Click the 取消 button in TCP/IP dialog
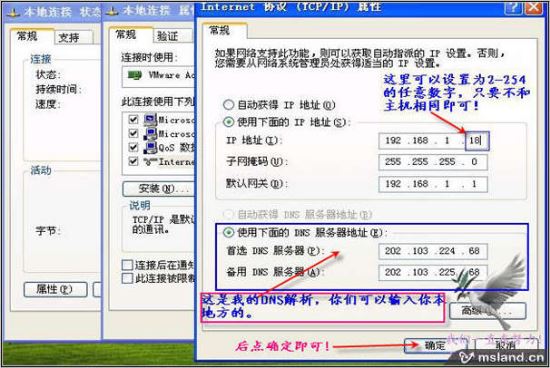The image size is (550, 368). coord(506,346)
